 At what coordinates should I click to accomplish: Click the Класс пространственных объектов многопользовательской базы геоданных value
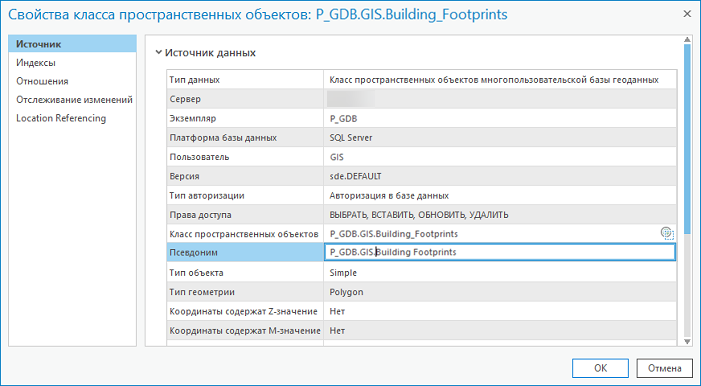494,80
